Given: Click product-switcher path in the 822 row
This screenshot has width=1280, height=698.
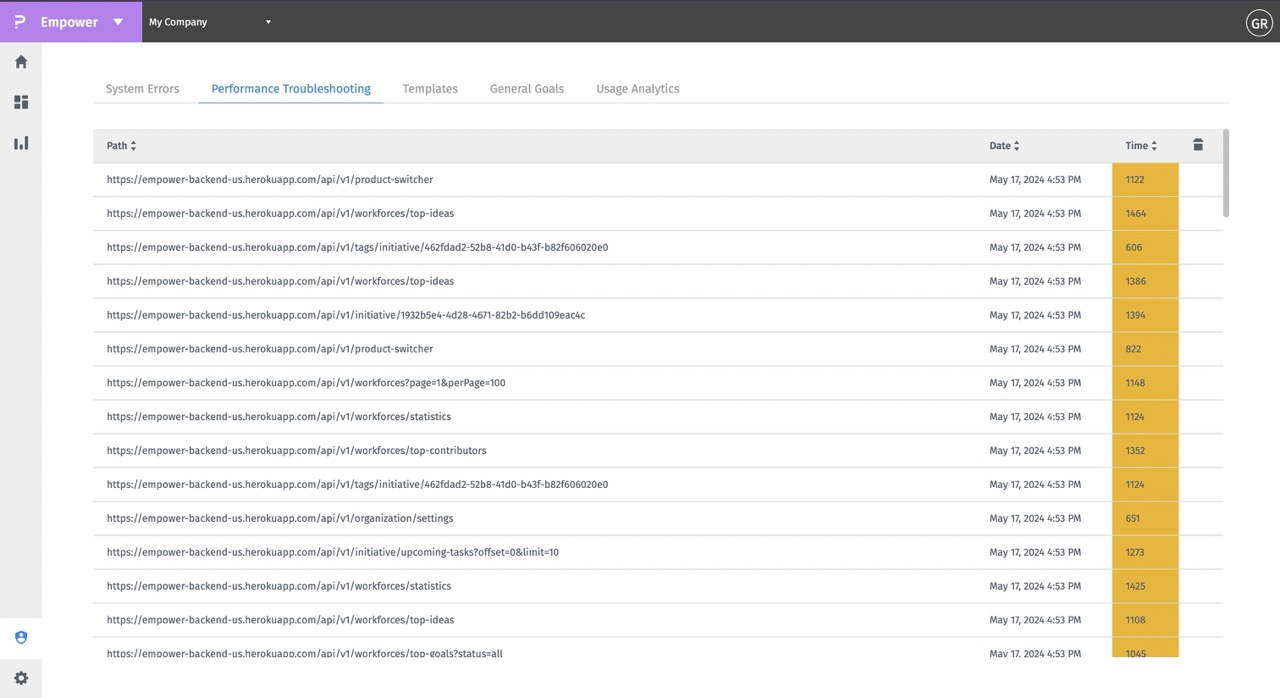Looking at the screenshot, I should coord(270,350).
